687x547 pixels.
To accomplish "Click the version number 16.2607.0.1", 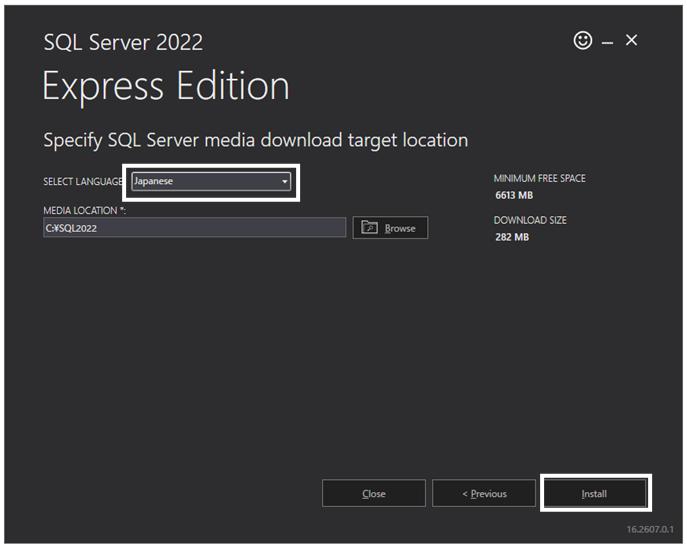I will (650, 529).
